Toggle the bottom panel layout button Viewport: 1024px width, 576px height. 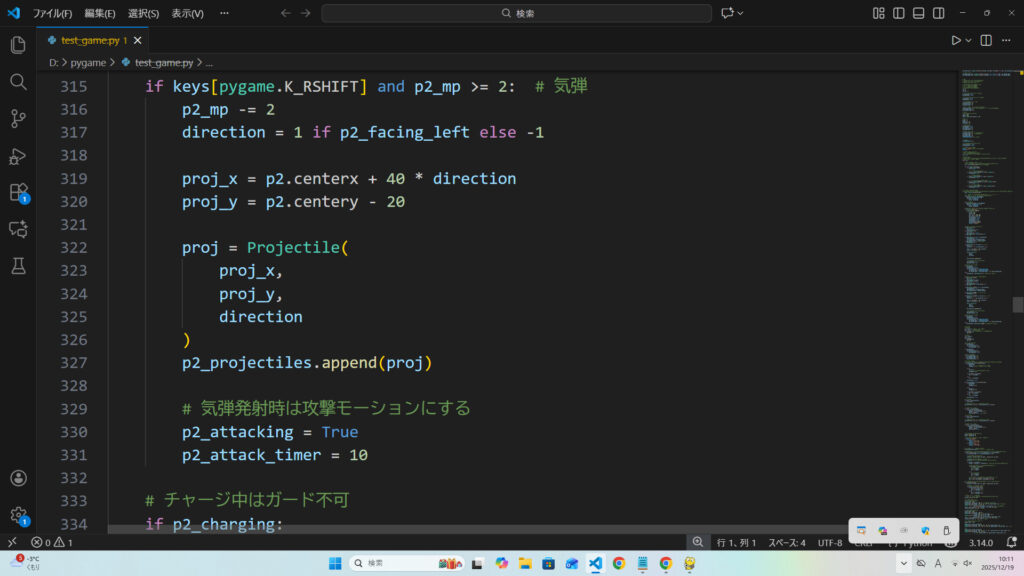(918, 13)
